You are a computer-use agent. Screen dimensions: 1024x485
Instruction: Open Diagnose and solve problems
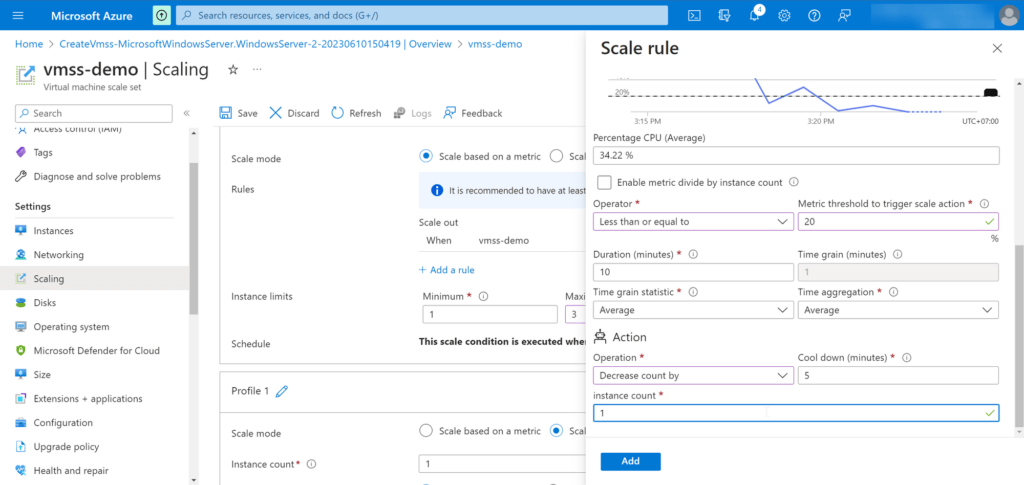(97, 176)
